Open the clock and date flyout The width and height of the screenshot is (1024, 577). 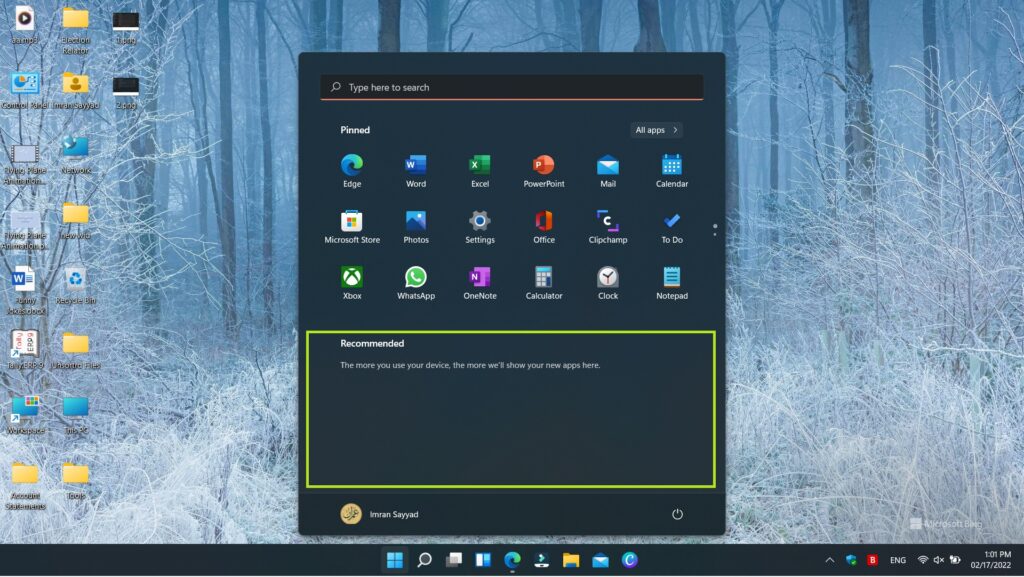click(x=991, y=560)
